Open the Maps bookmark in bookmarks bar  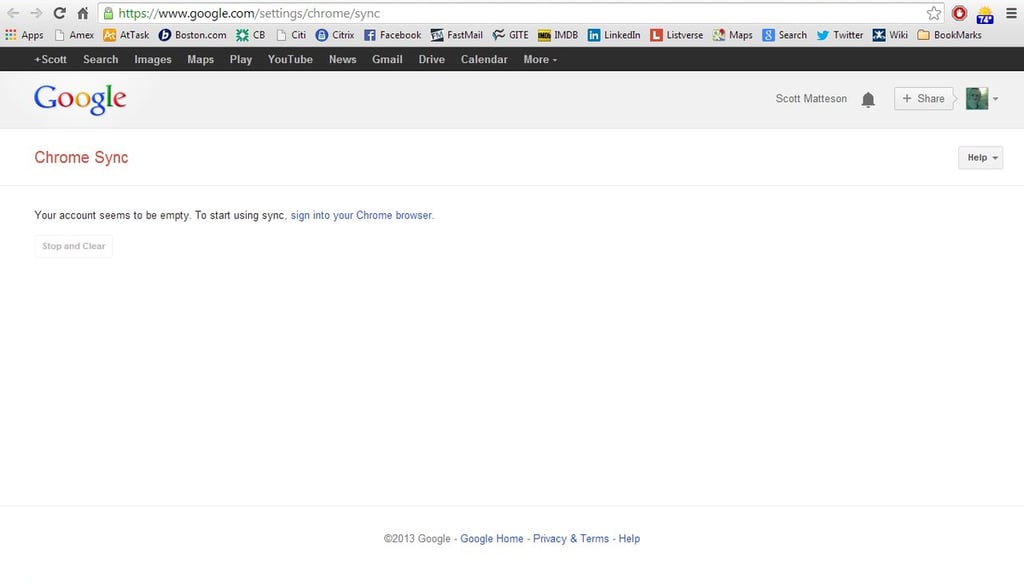[733, 35]
